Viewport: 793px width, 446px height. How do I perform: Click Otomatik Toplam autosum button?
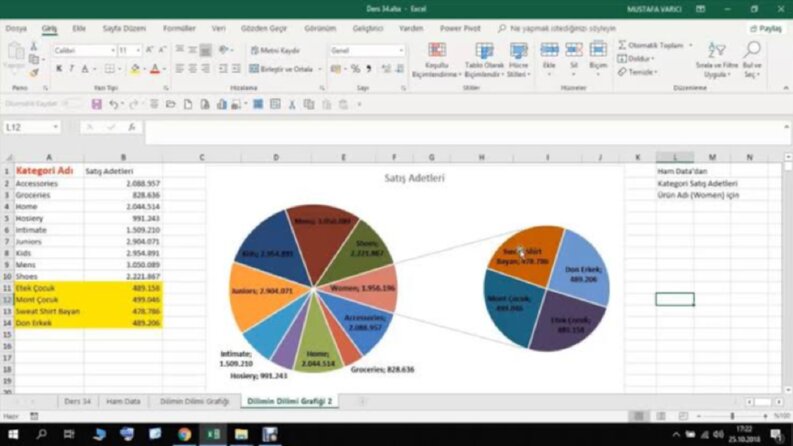[x=651, y=46]
